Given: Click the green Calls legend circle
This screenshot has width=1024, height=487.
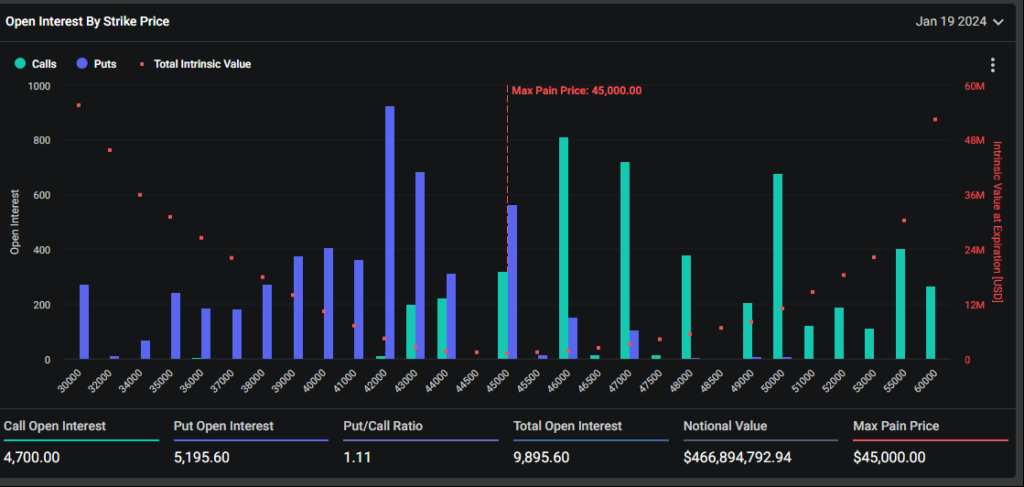Looking at the screenshot, I should [20, 64].
